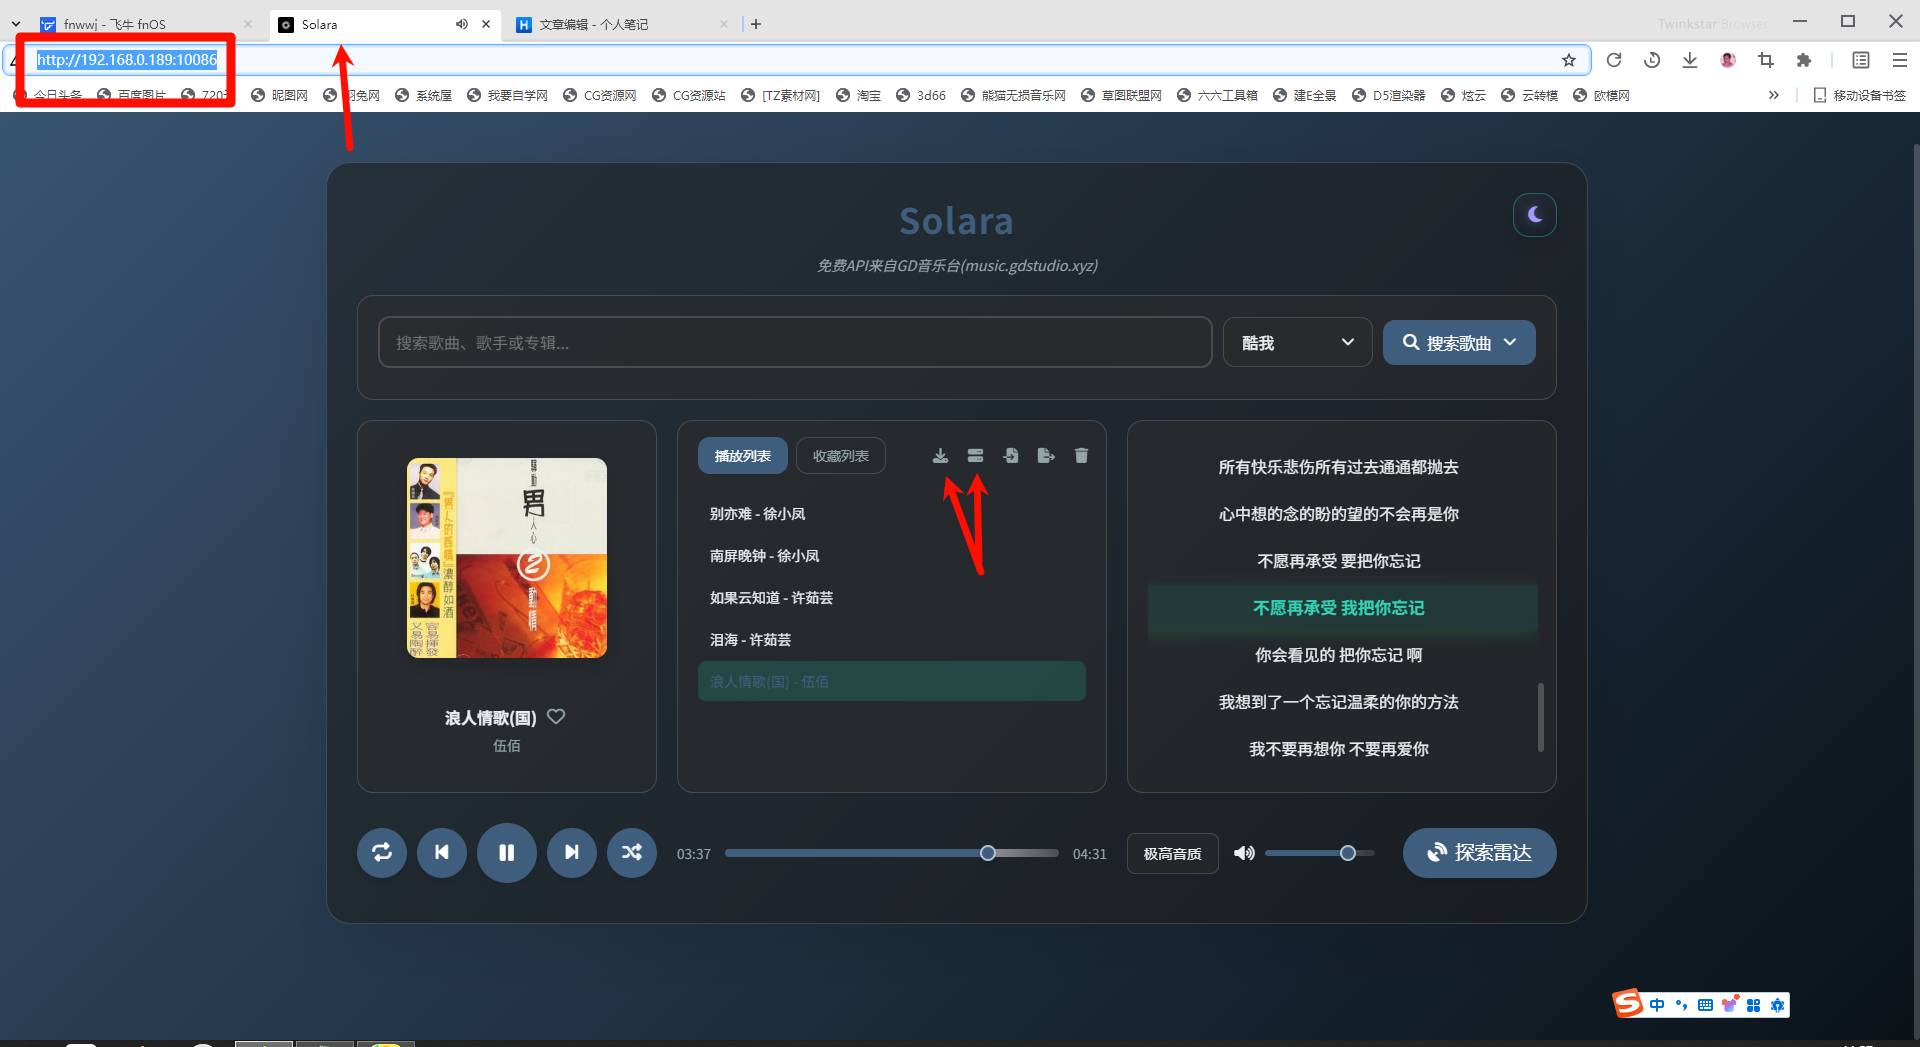The width and height of the screenshot is (1920, 1047).
Task: Open the browser history icon
Action: [x=1652, y=60]
